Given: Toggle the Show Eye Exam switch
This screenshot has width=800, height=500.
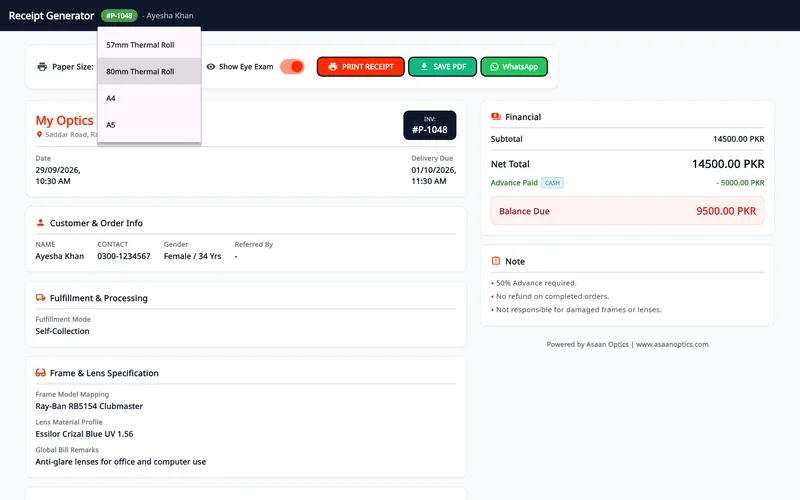Looking at the screenshot, I should (x=292, y=67).
